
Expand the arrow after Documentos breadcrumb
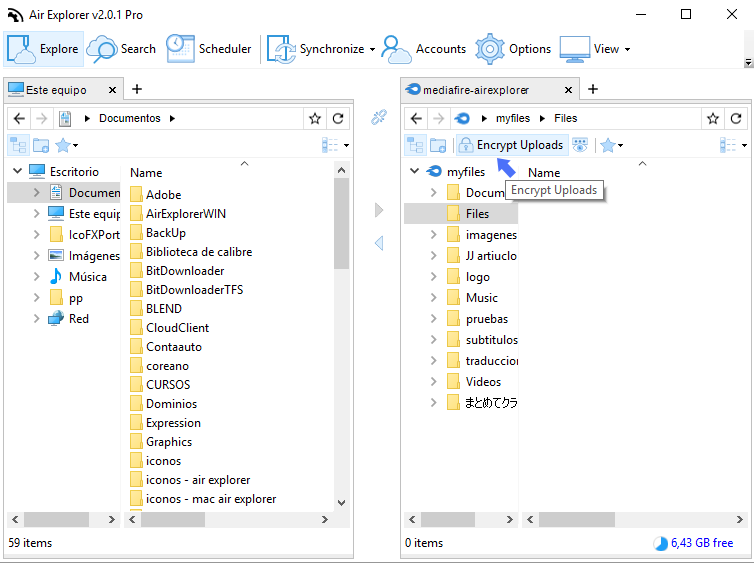(x=173, y=118)
